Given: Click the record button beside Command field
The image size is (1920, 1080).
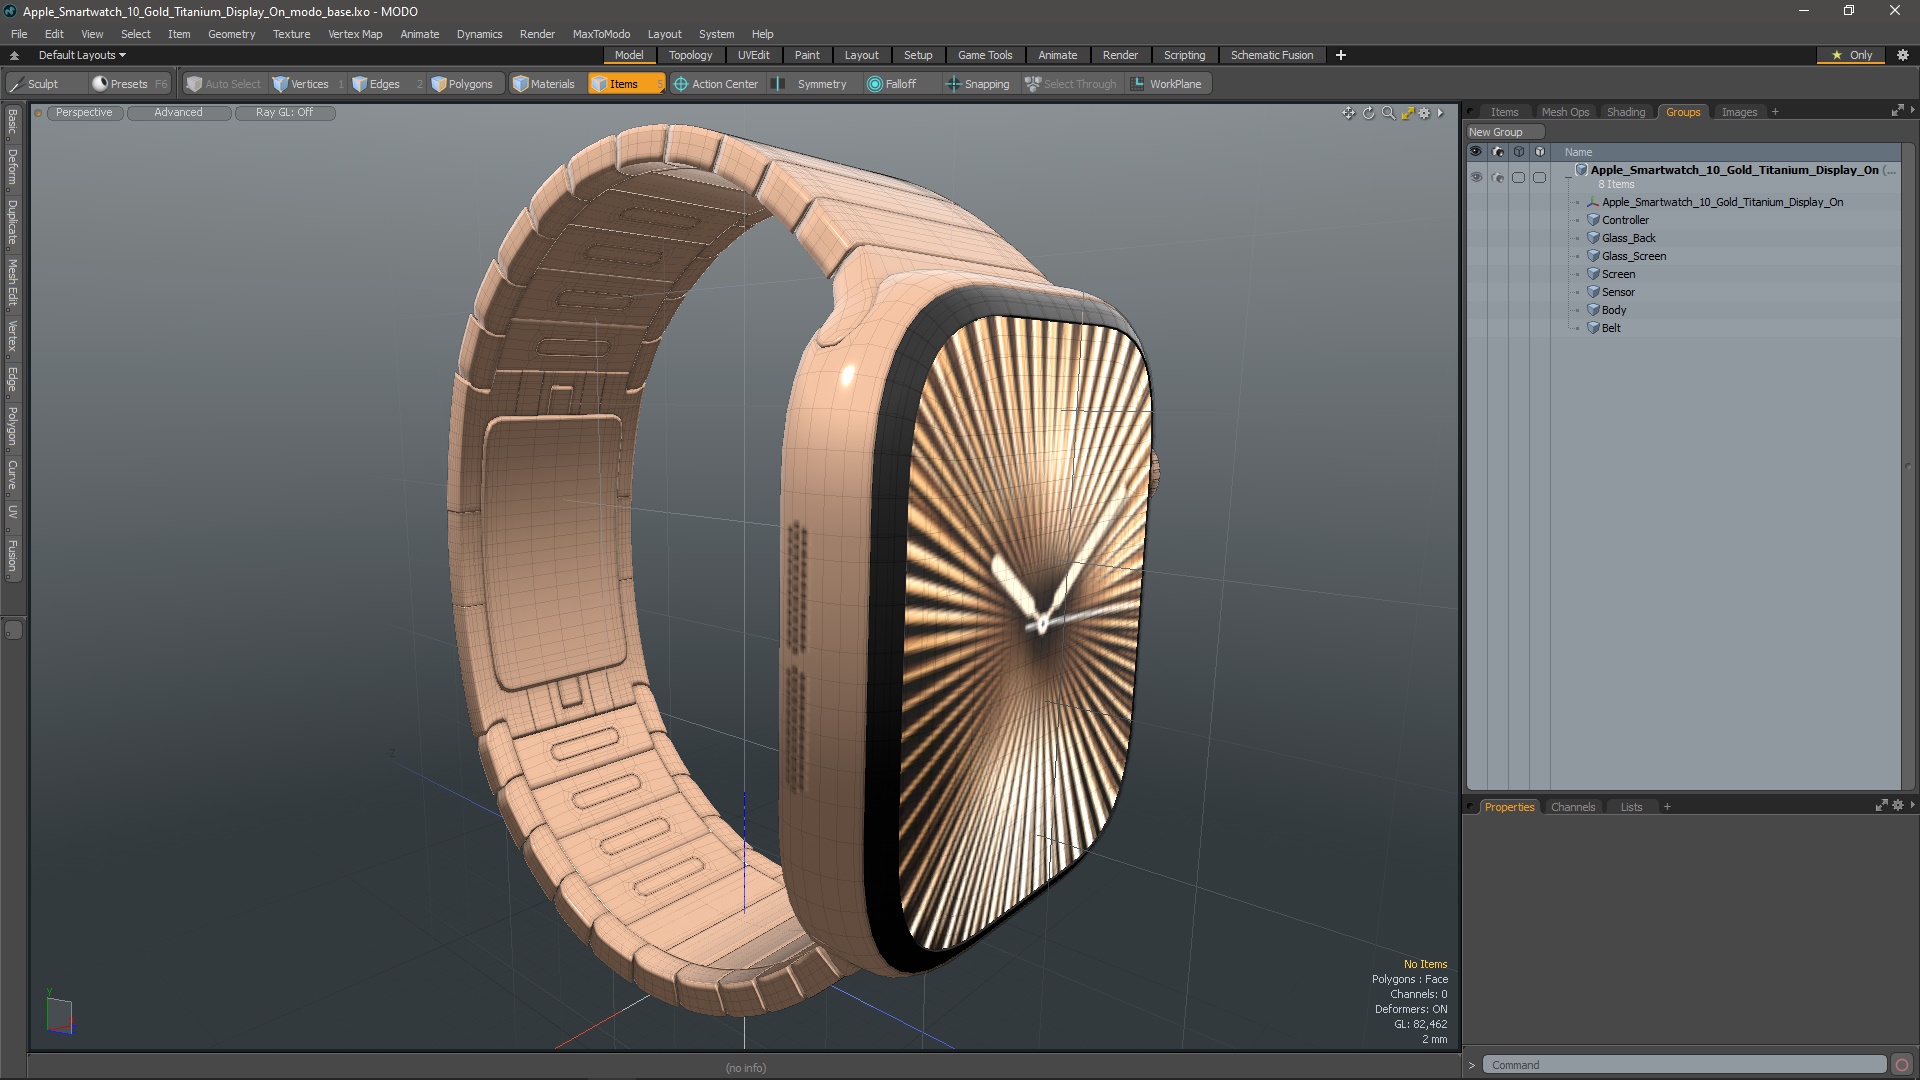Looking at the screenshot, I should tap(1902, 1065).
